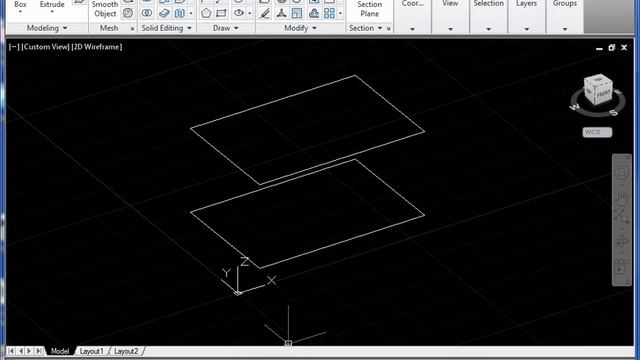The width and height of the screenshot is (640, 360).
Task: Open Section panel dialog launcher arrow
Action: point(388,29)
